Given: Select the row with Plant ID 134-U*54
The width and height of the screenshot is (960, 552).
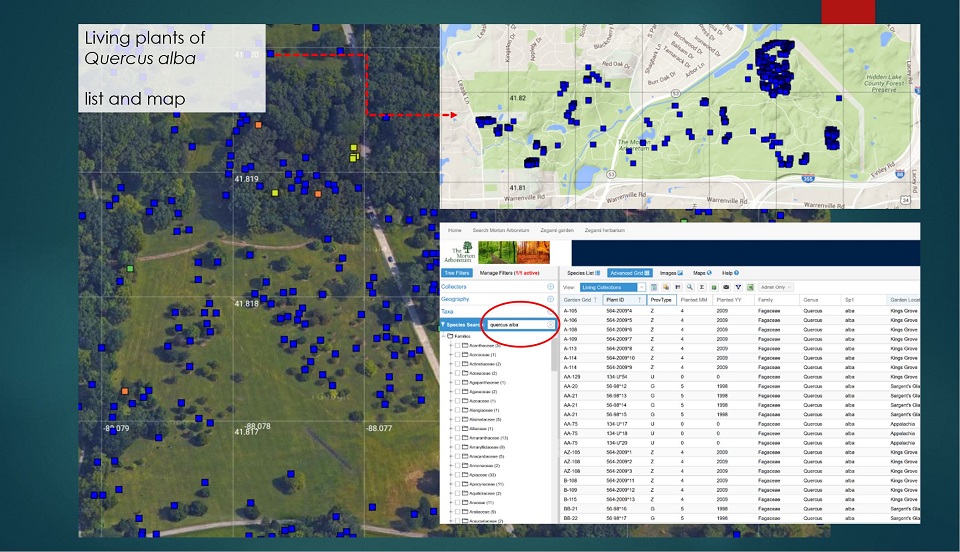Looking at the screenshot, I should click(740, 377).
